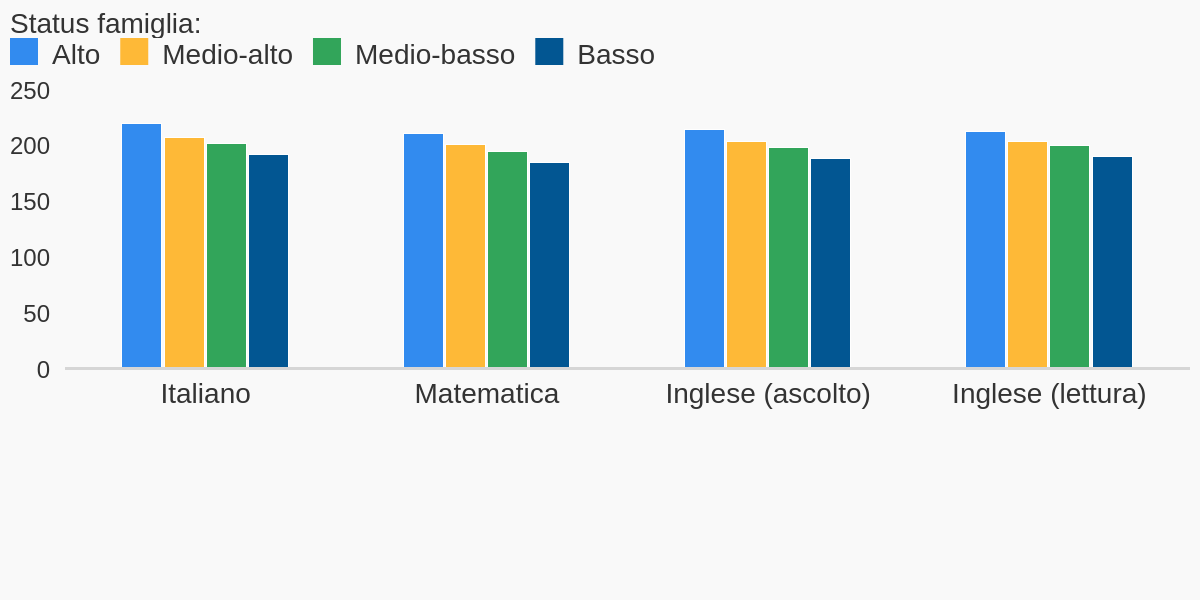Click the Medio-basso green legend swatch
The height and width of the screenshot is (600, 1200).
point(327,52)
